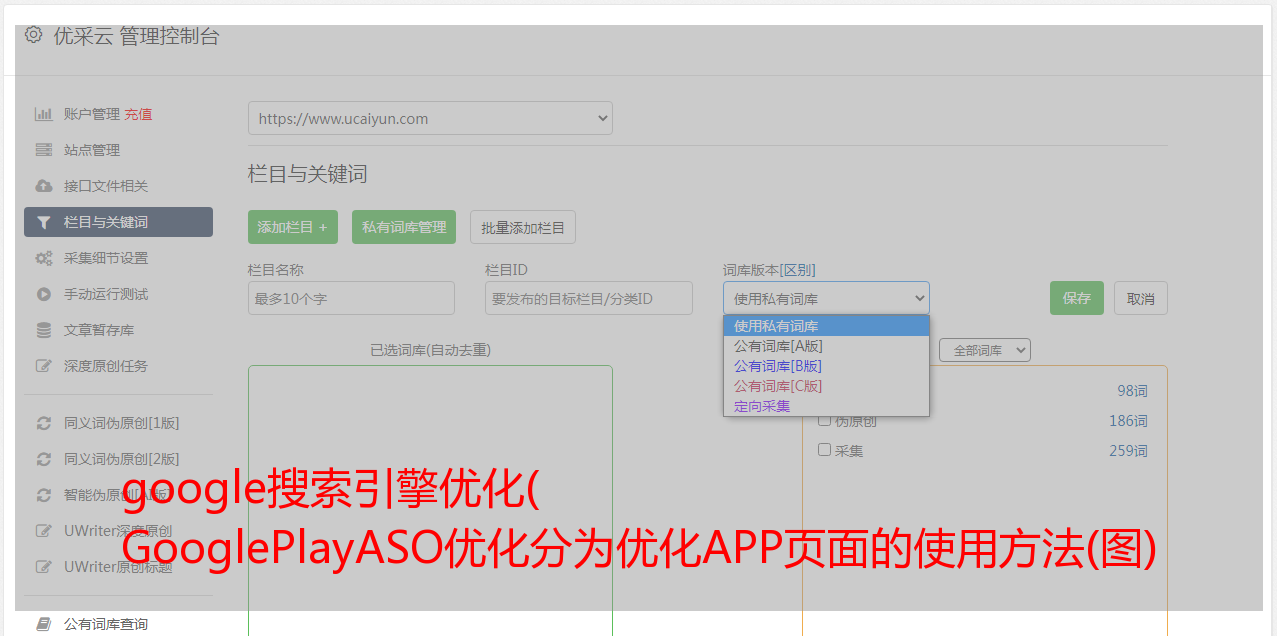Click the play icon for 手动运行测试
This screenshot has height=636, width=1277.
point(44,294)
